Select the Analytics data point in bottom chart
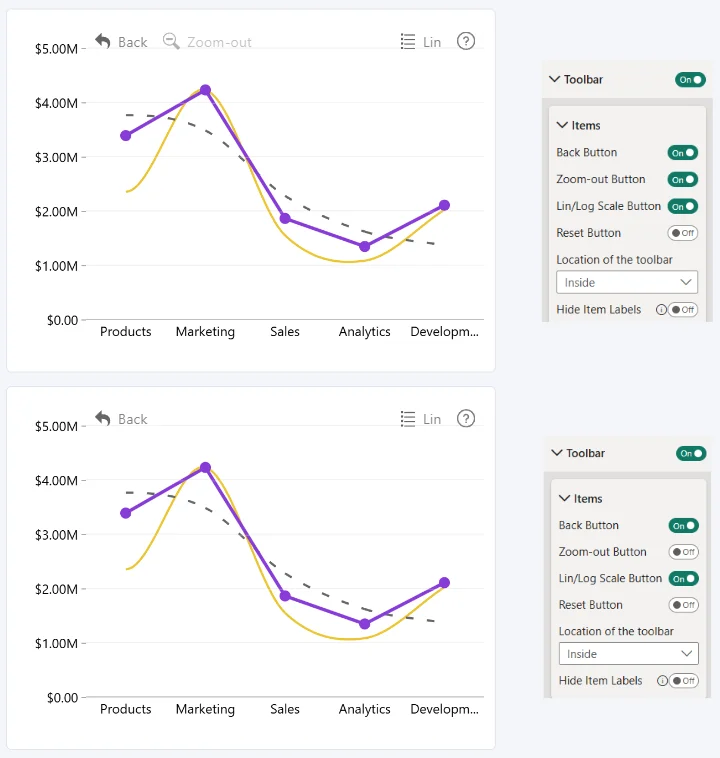Viewport: 720px width, 758px height. tap(365, 624)
